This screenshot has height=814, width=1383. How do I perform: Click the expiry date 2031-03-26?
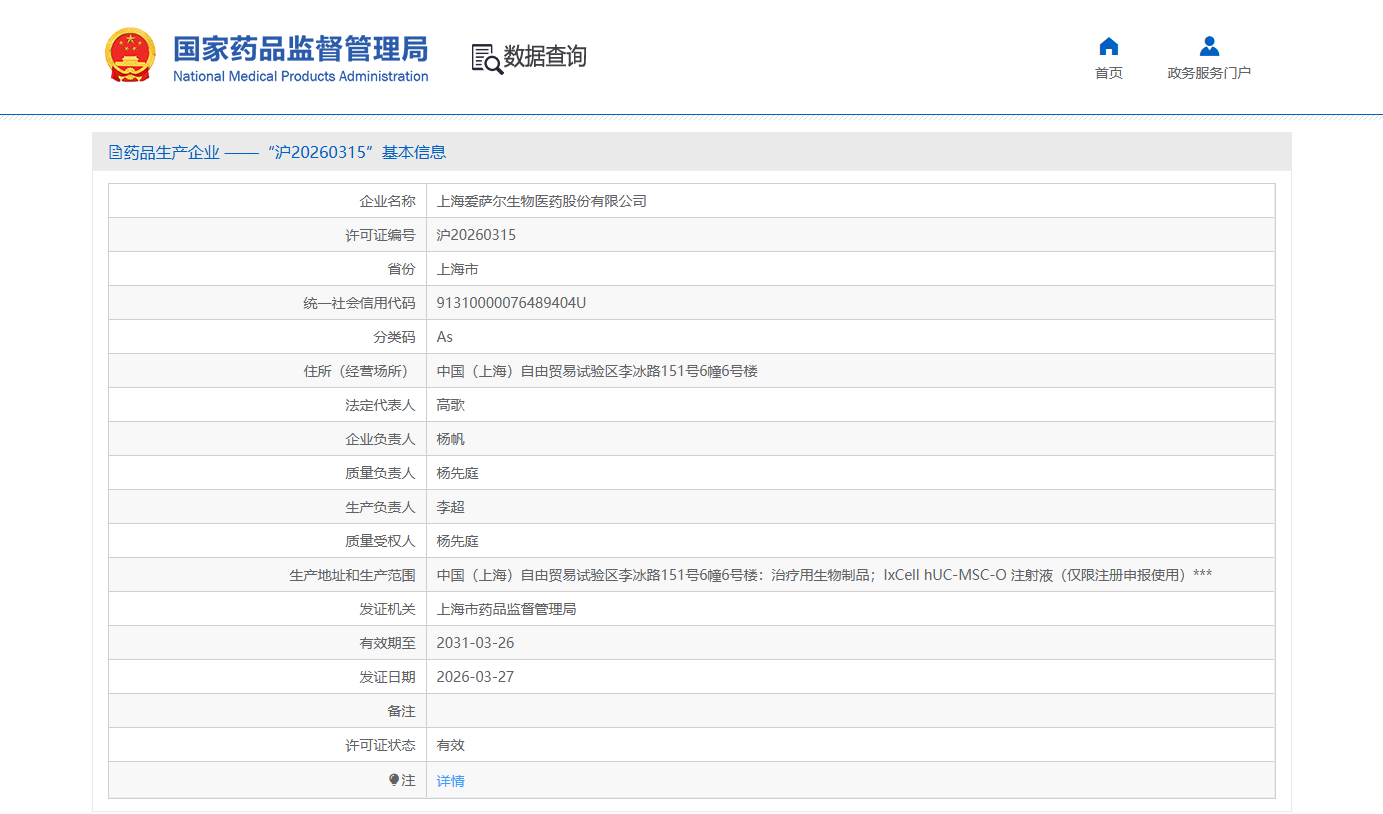(475, 643)
